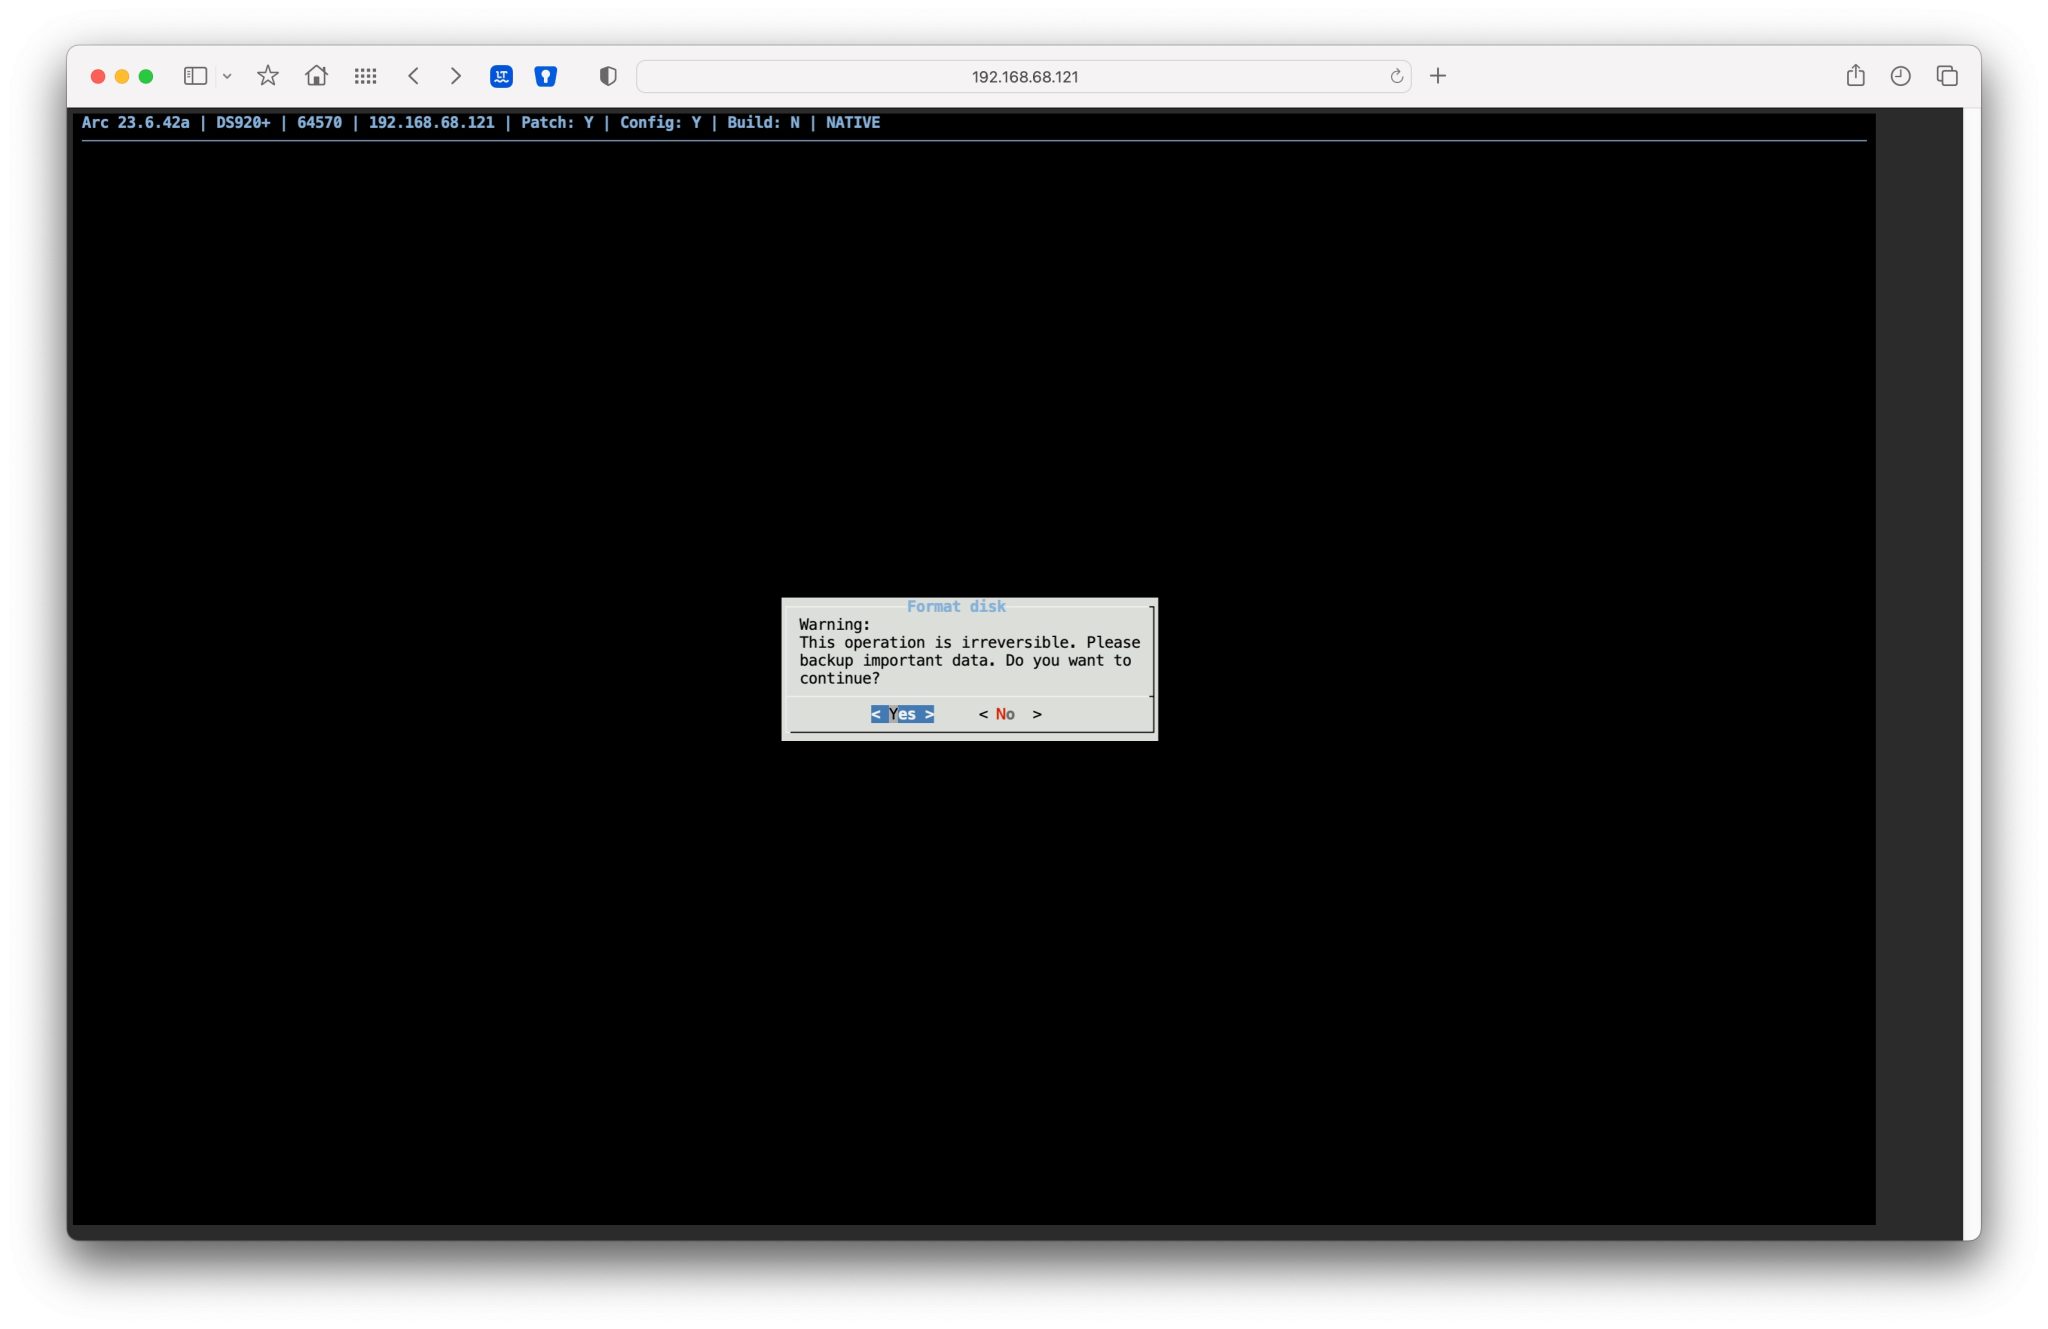Image resolution: width=2048 pixels, height=1329 pixels.
Task: Reload the page icon
Action: pyautogui.click(x=1396, y=76)
